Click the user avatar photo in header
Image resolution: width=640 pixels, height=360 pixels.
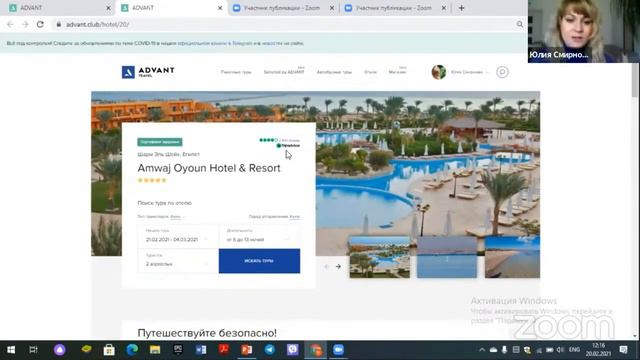coord(438,72)
